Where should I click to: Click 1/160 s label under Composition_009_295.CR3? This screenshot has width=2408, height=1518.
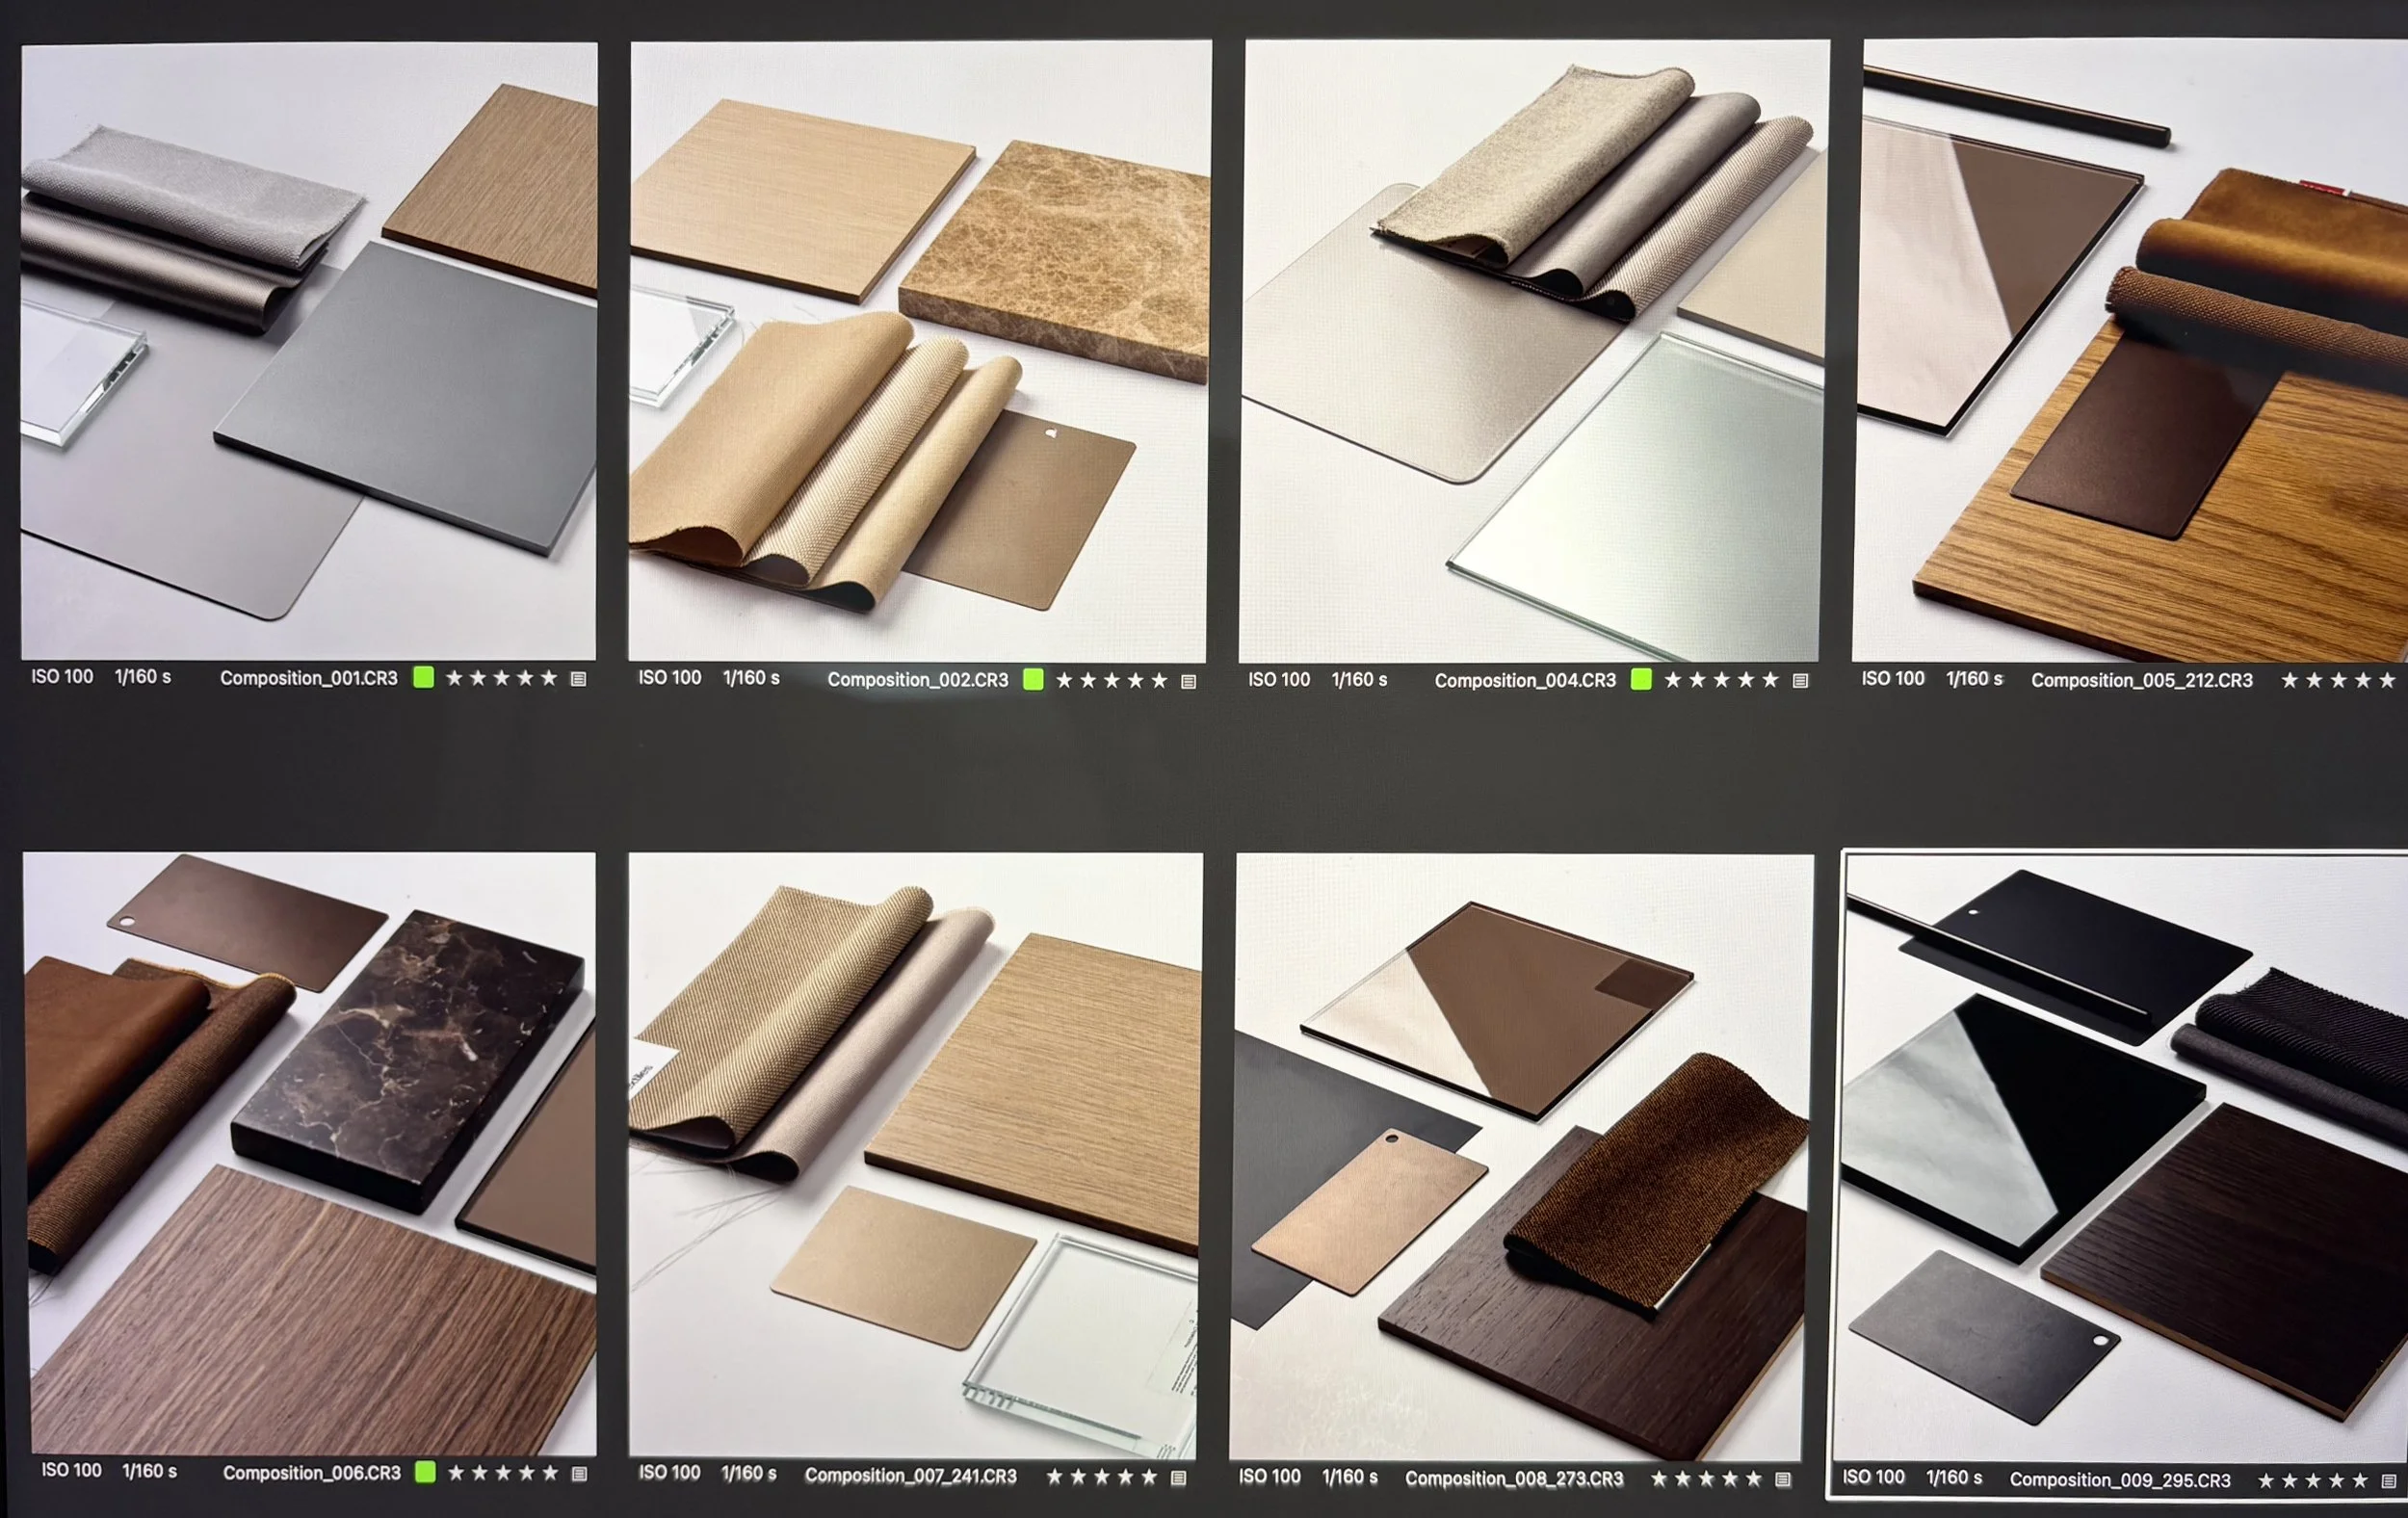coord(1954,1478)
